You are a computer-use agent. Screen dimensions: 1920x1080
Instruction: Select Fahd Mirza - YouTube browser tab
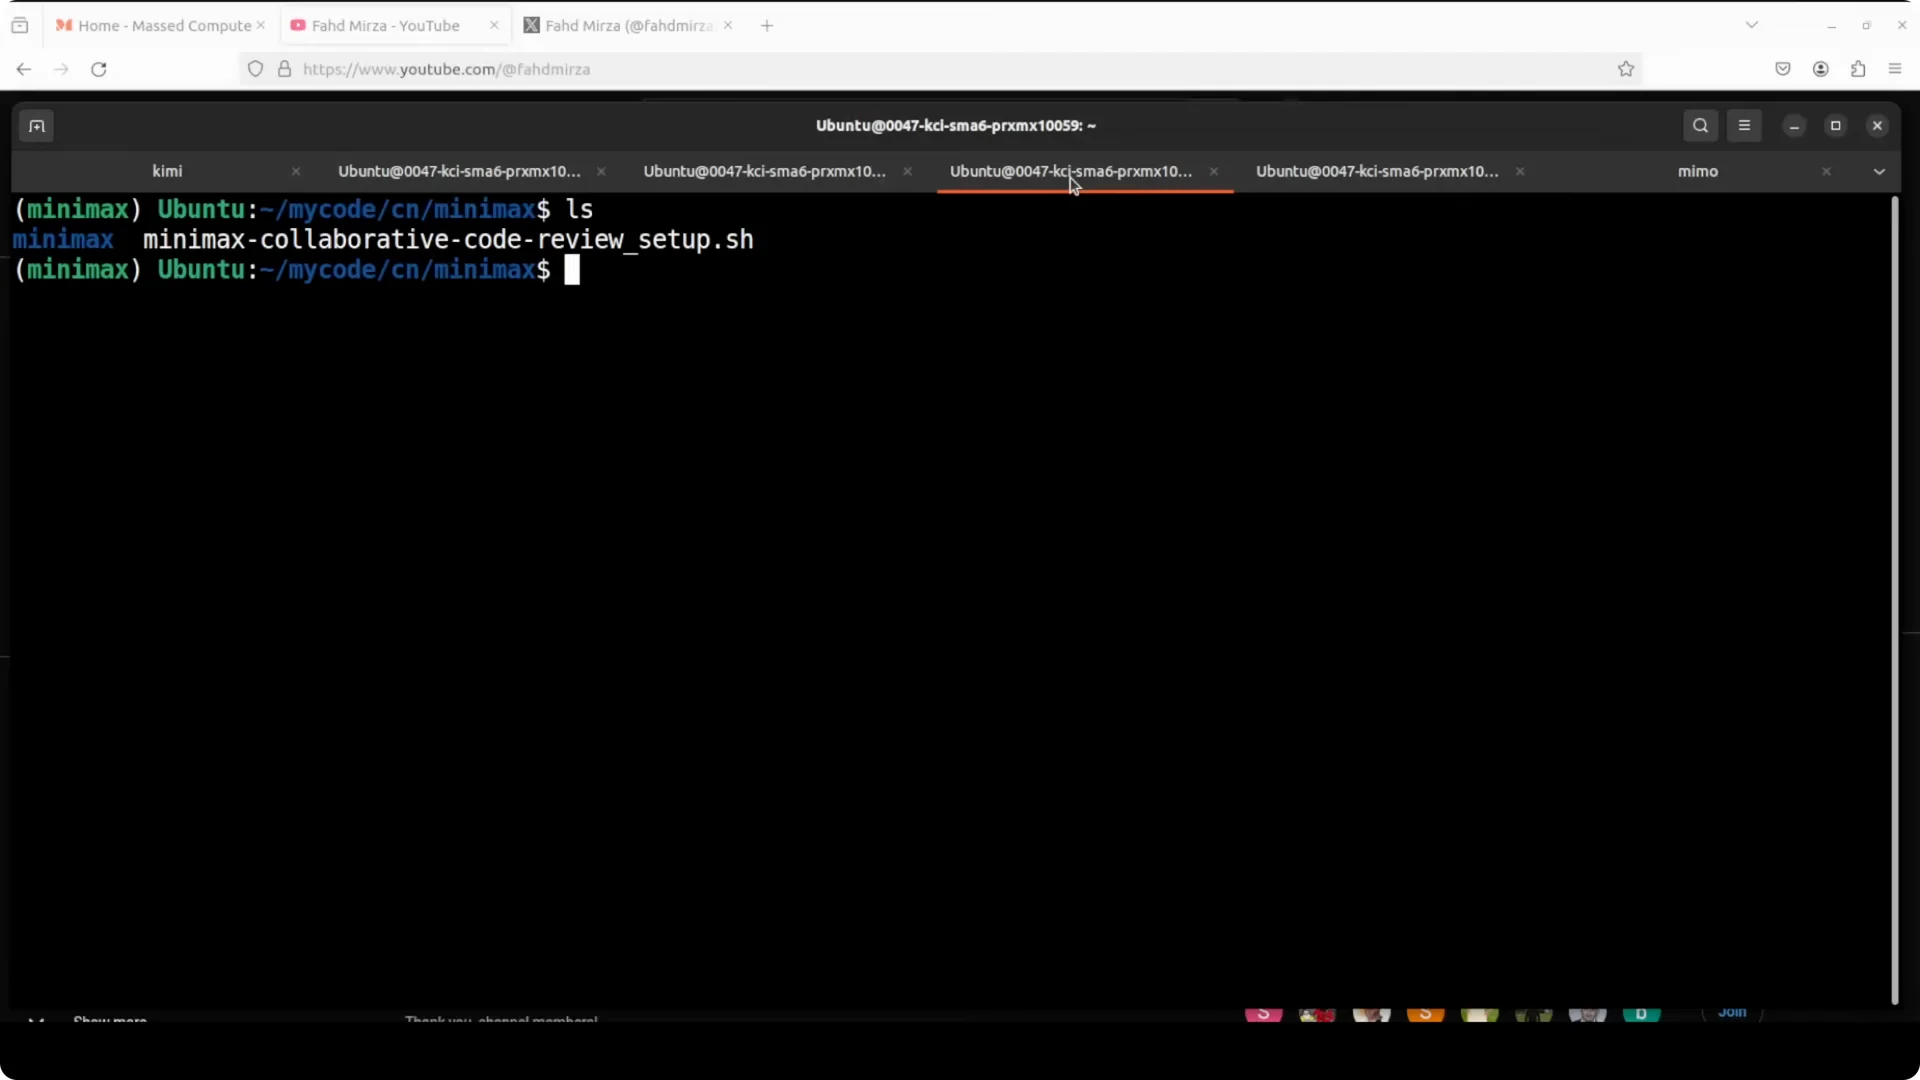(385, 26)
